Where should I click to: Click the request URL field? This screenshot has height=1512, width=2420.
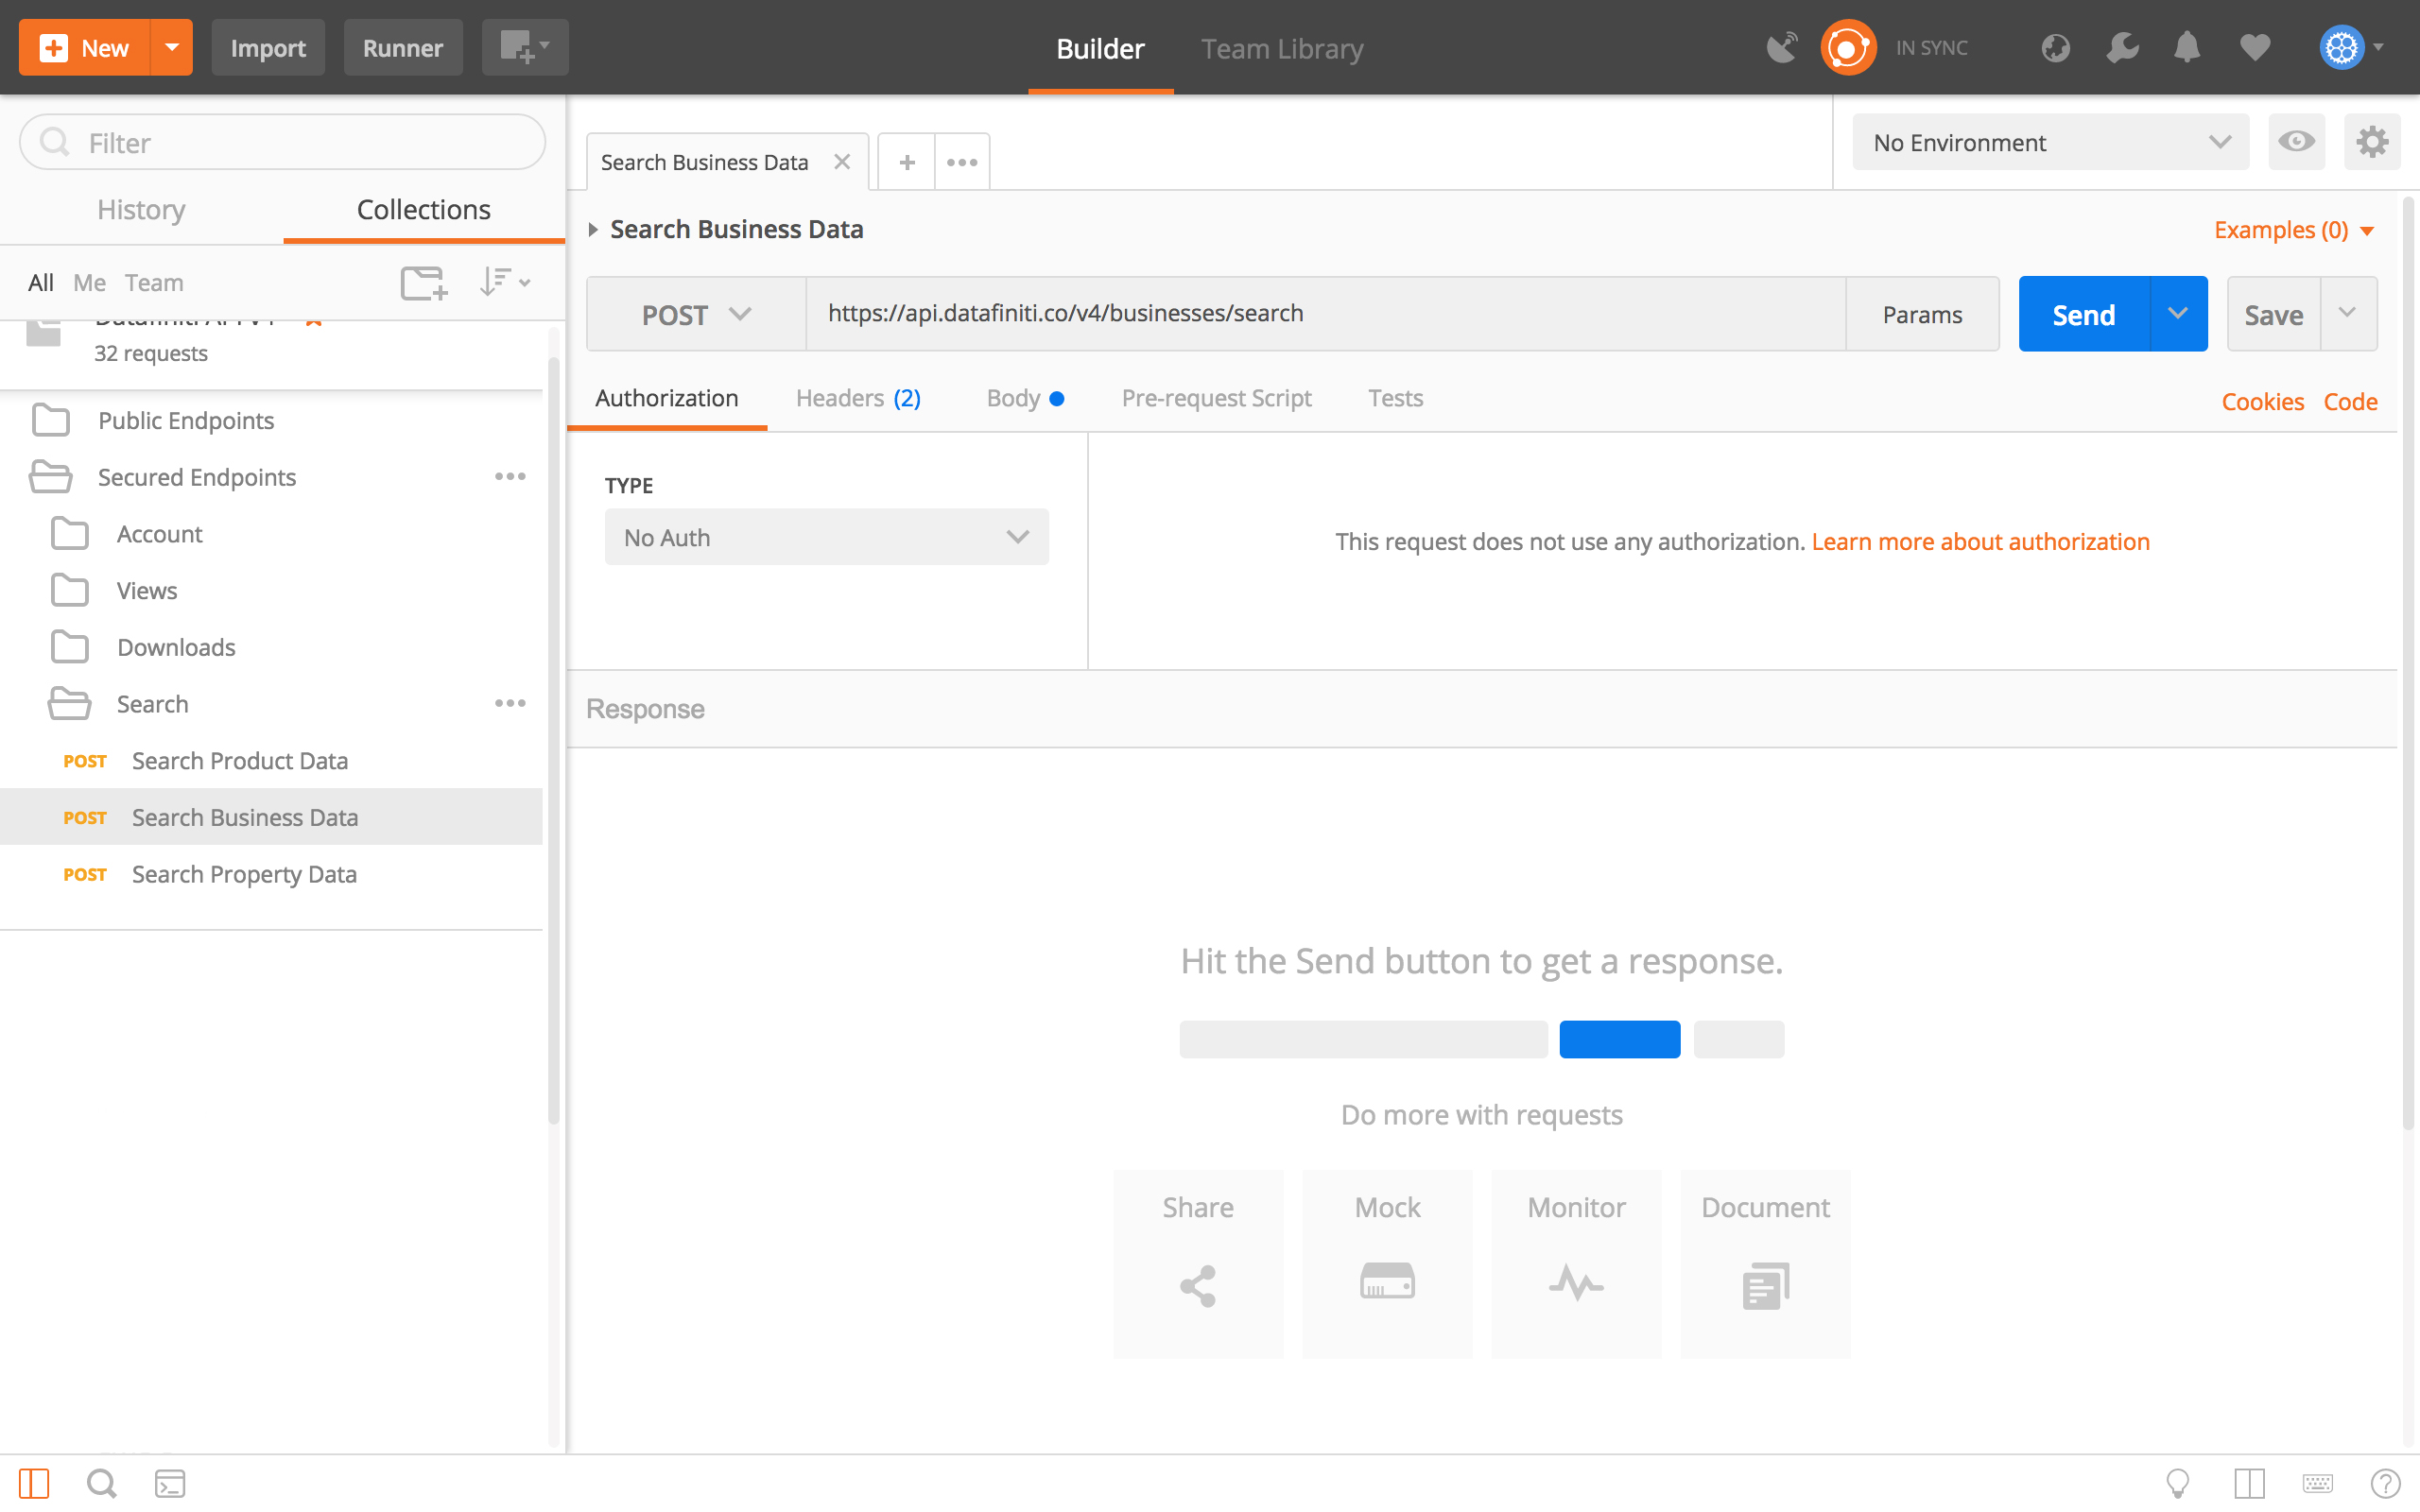point(1325,314)
